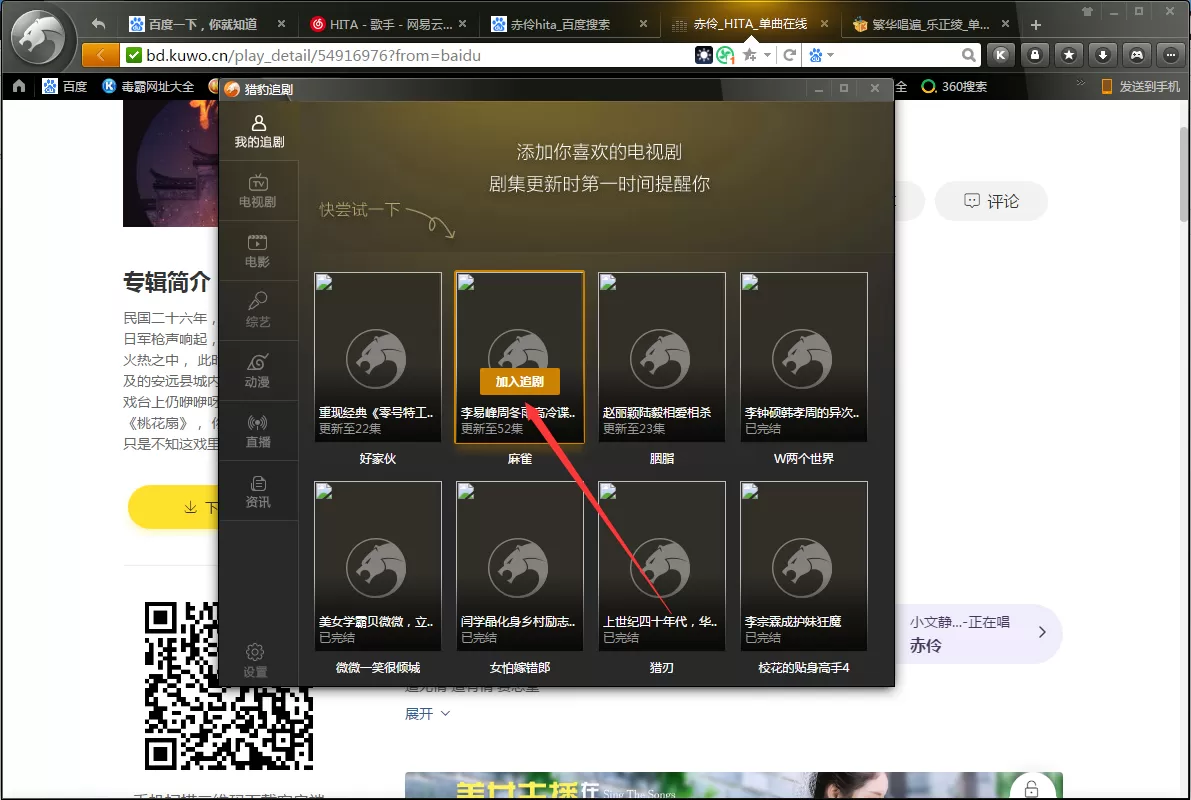Image resolution: width=1191 pixels, height=800 pixels.
Task: Open 设置 settings gear in the sidebar
Action: click(255, 660)
